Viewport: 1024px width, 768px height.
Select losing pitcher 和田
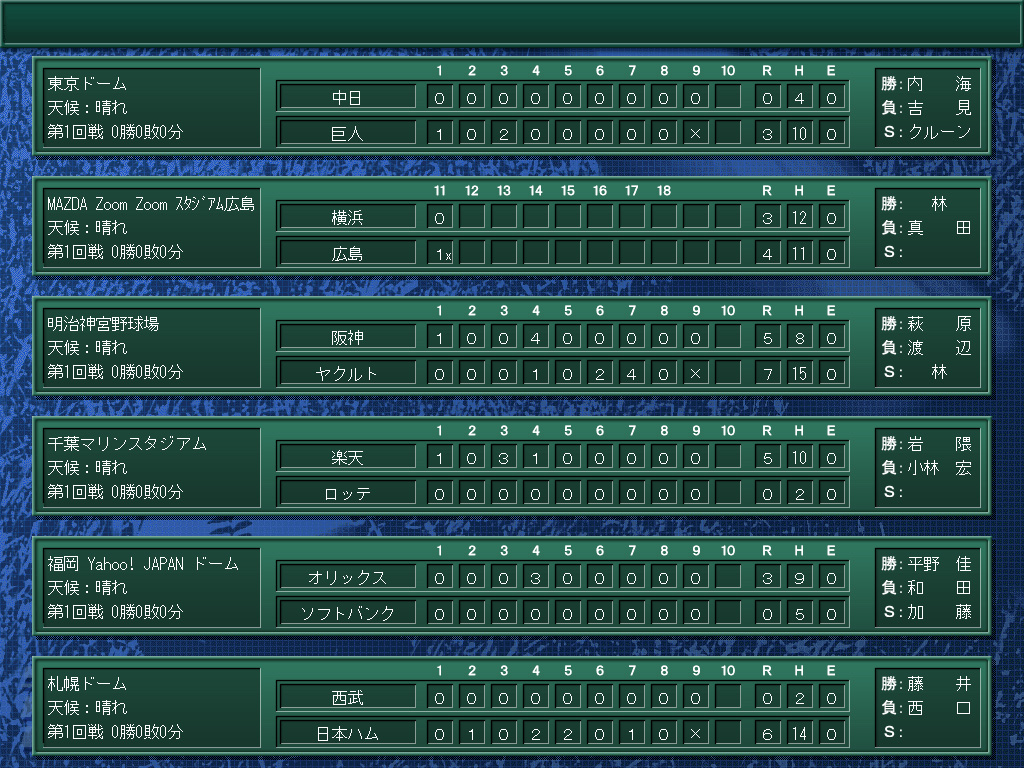pyautogui.click(x=939, y=588)
